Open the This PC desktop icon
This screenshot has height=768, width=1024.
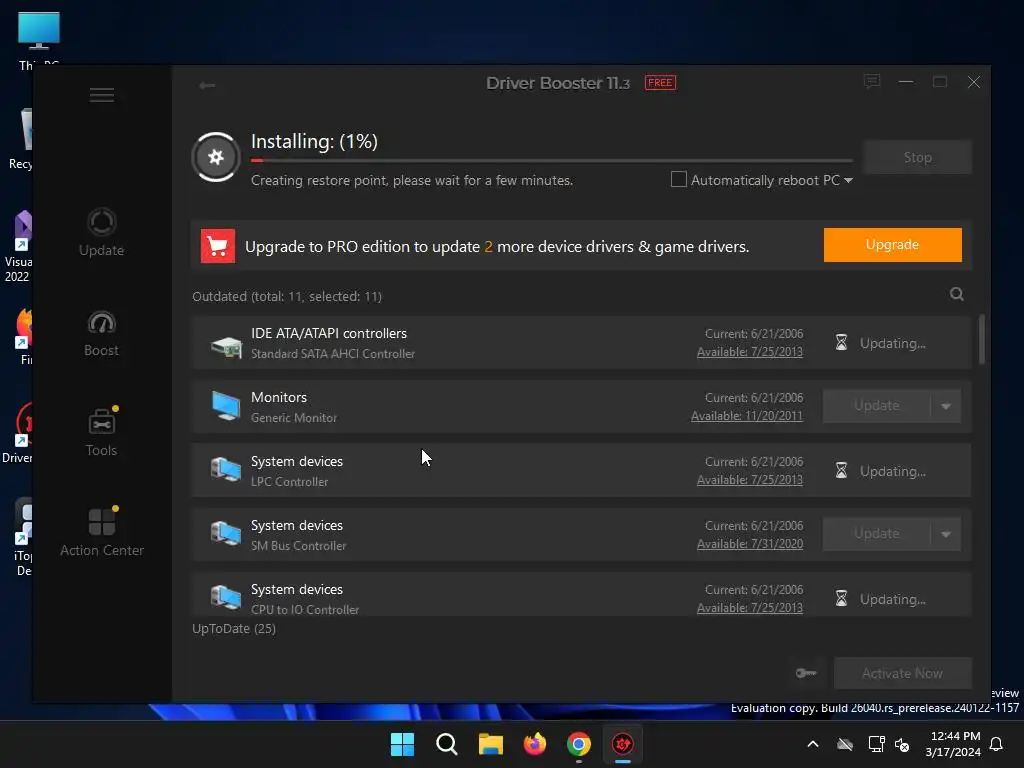[x=39, y=38]
